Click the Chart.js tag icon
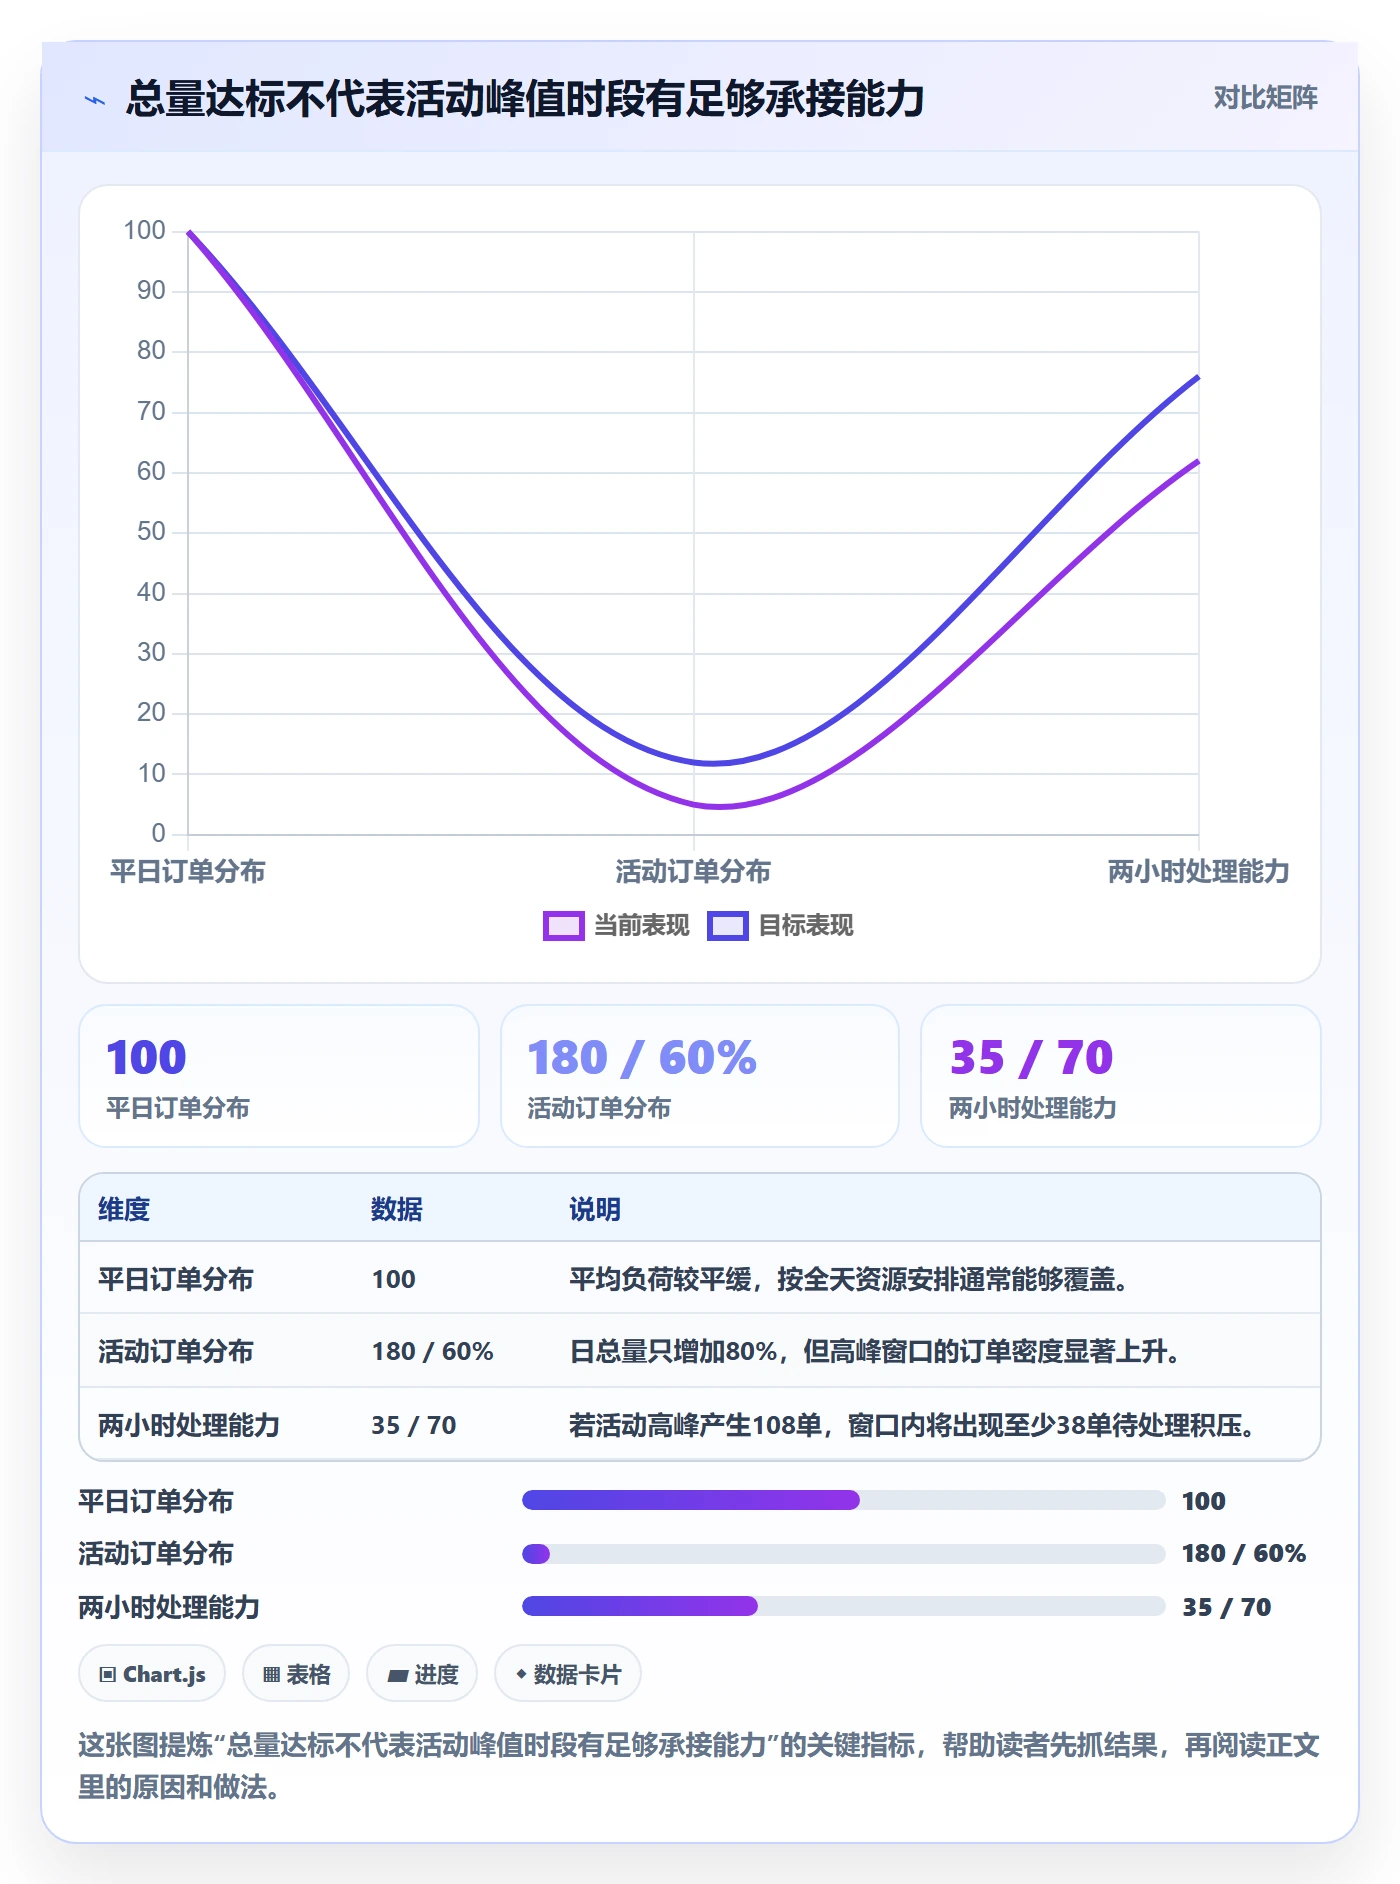 (x=108, y=1674)
